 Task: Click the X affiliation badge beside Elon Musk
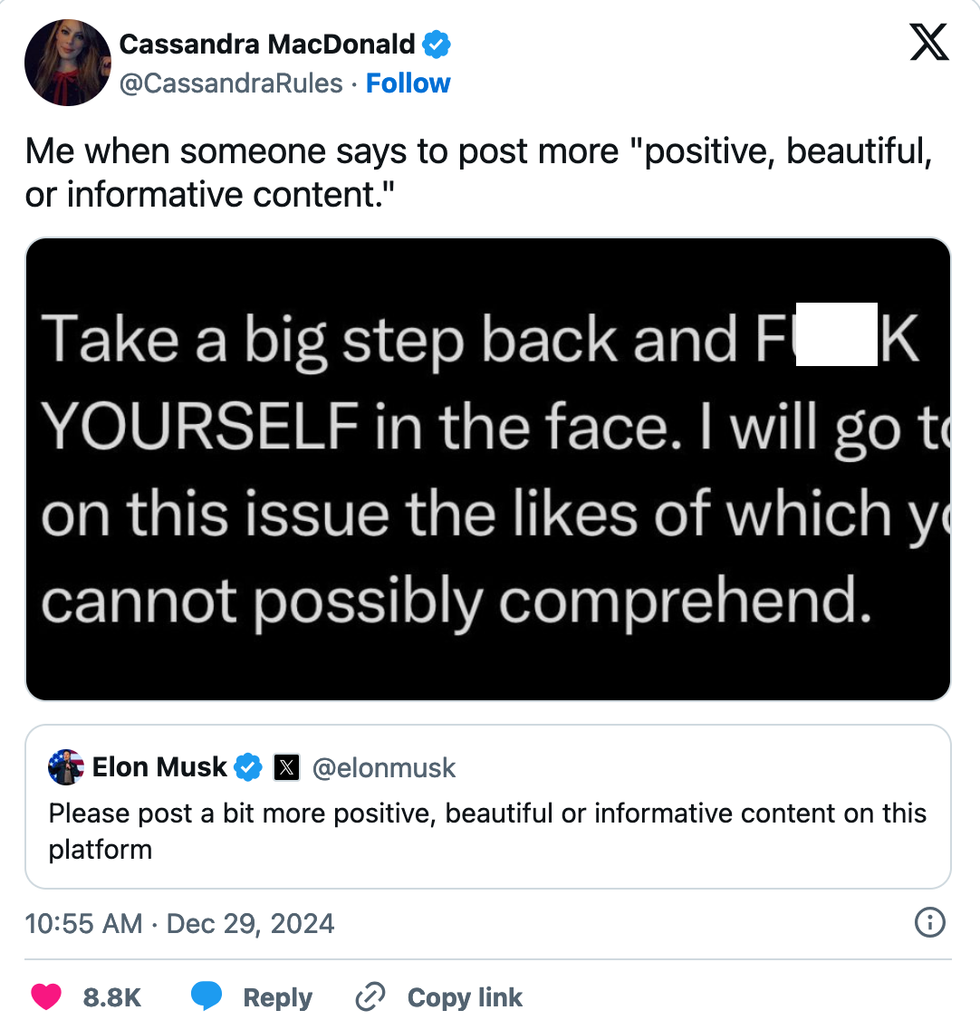(286, 768)
